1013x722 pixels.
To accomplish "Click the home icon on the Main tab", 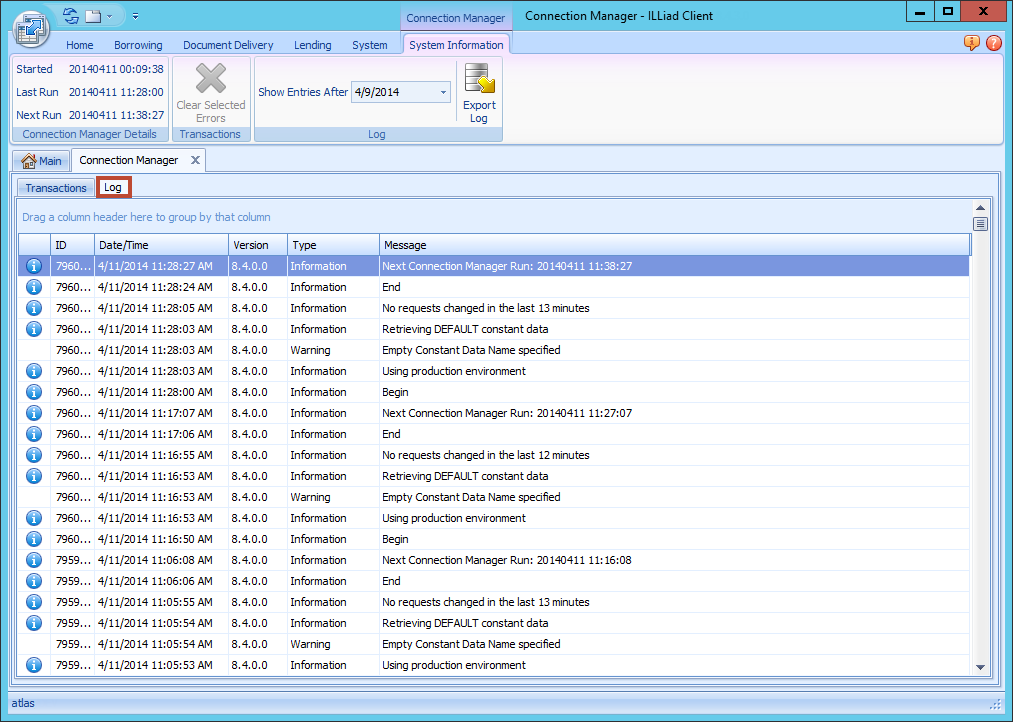I will click(30, 160).
